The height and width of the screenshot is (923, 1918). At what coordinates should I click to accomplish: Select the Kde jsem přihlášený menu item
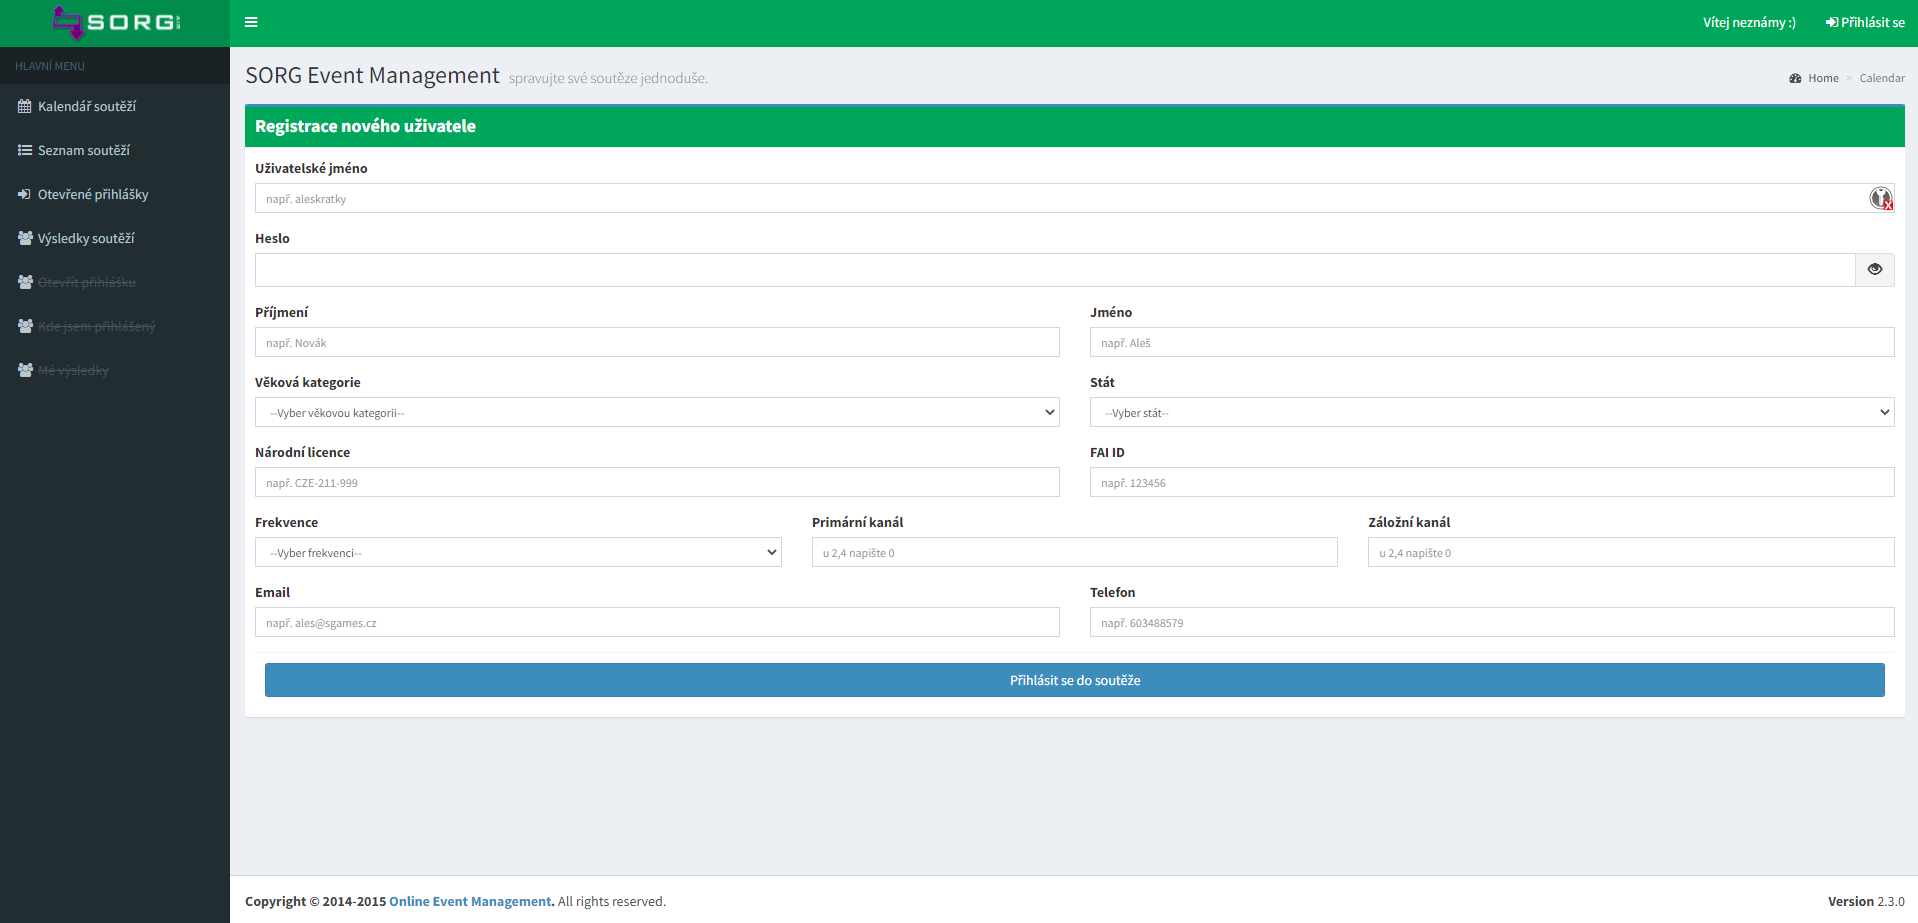click(x=115, y=326)
